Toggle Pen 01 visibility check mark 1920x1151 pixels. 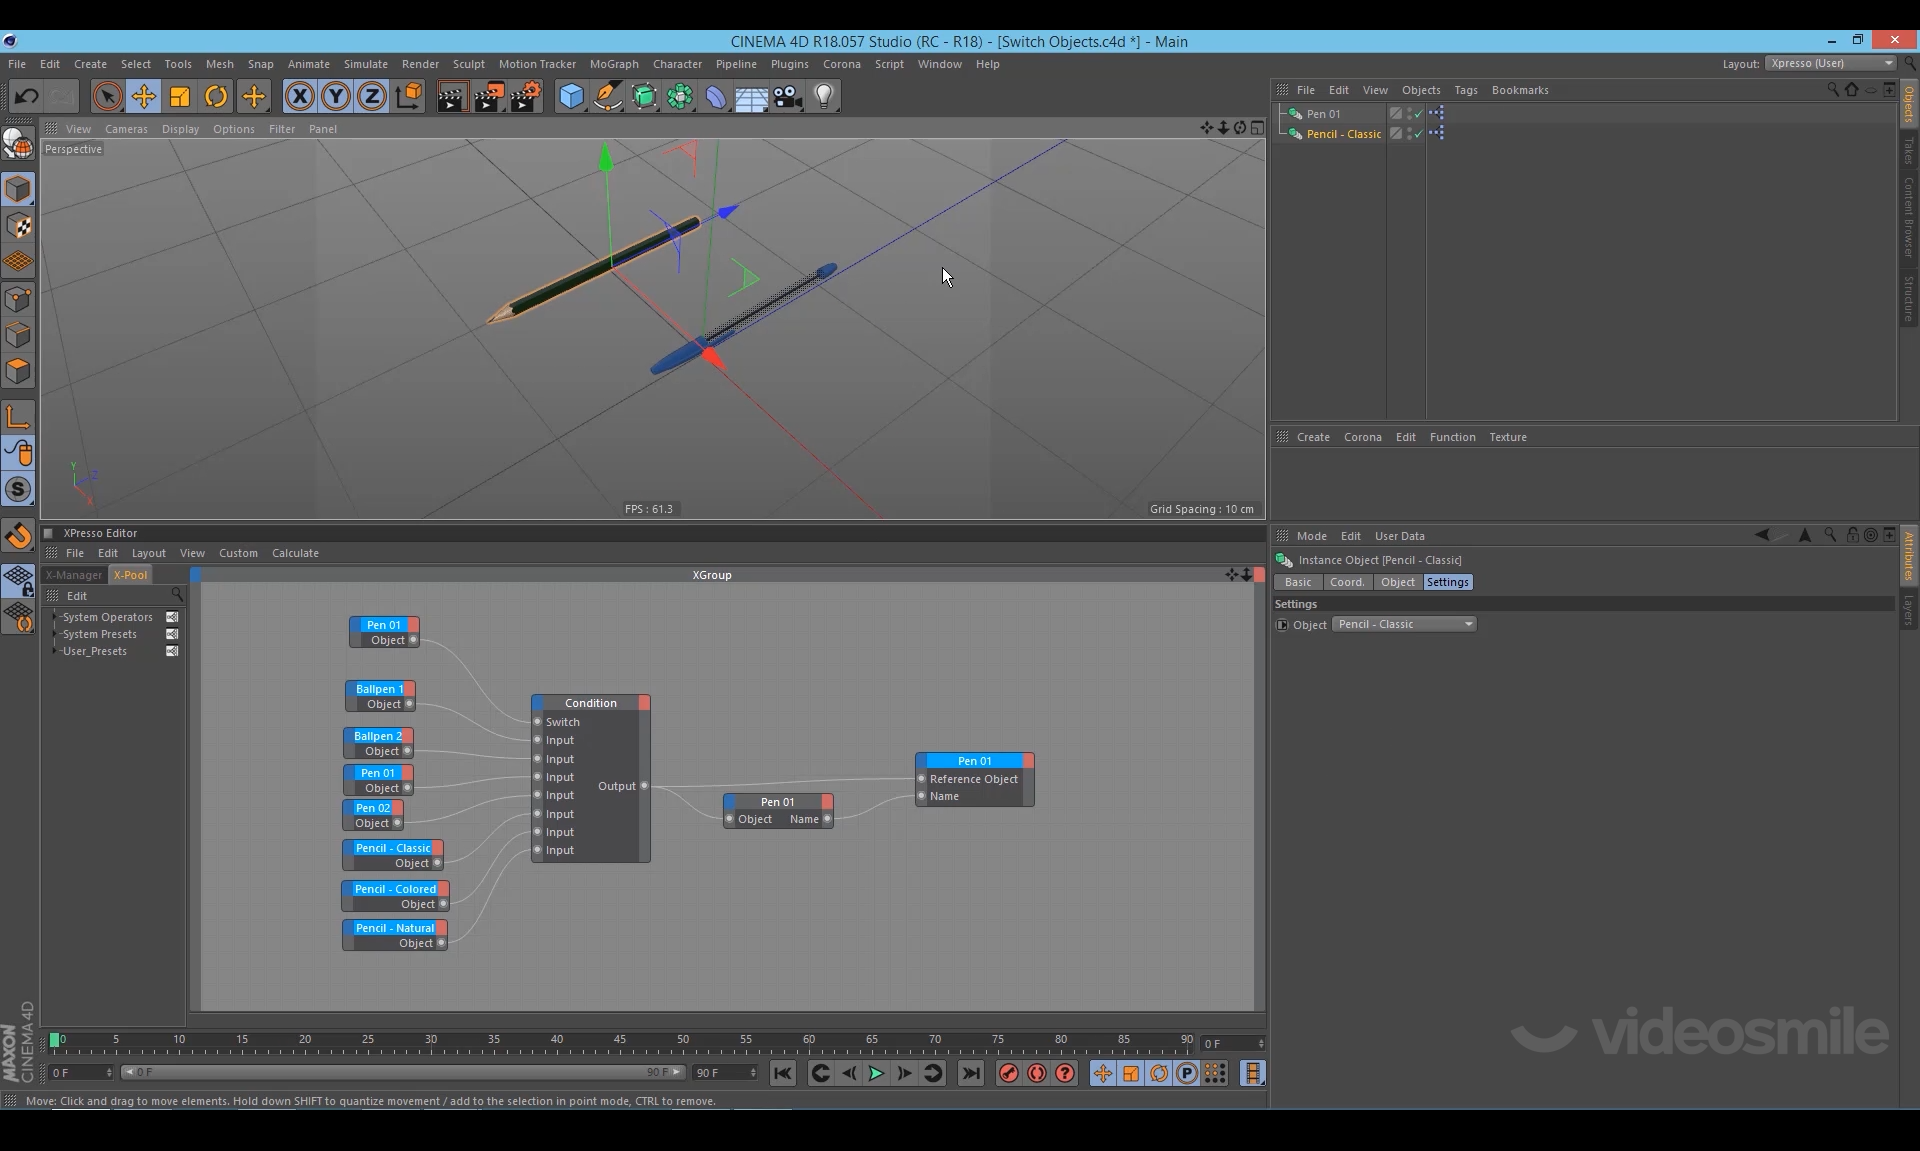(1418, 114)
